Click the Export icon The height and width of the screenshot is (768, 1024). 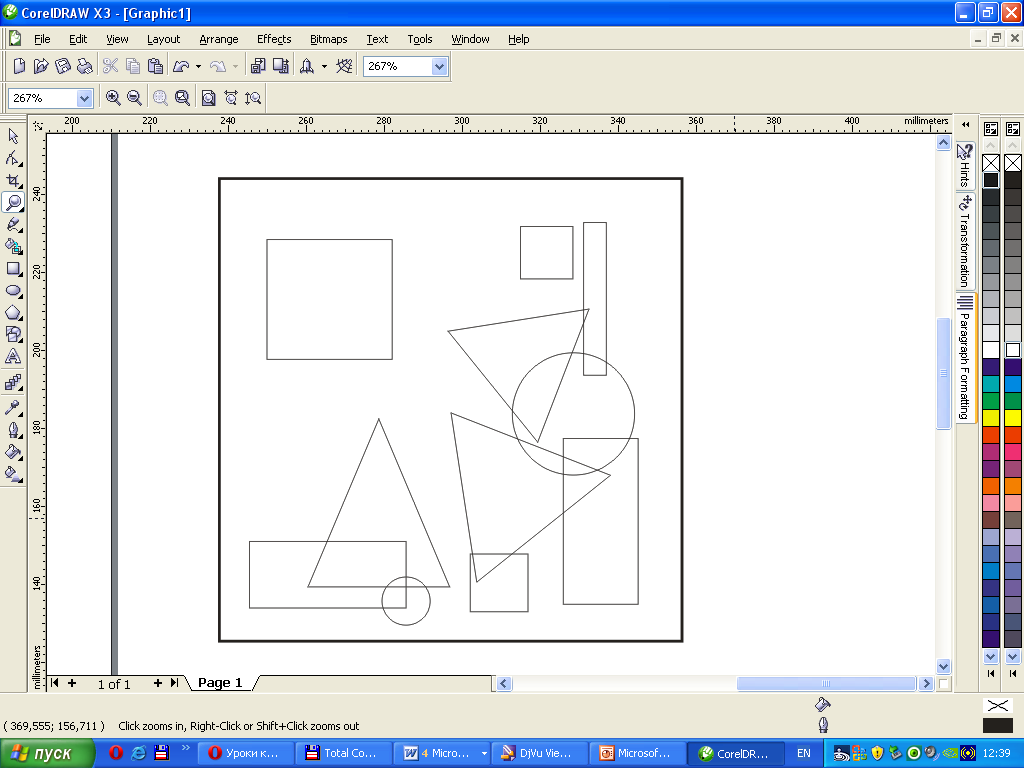281,66
